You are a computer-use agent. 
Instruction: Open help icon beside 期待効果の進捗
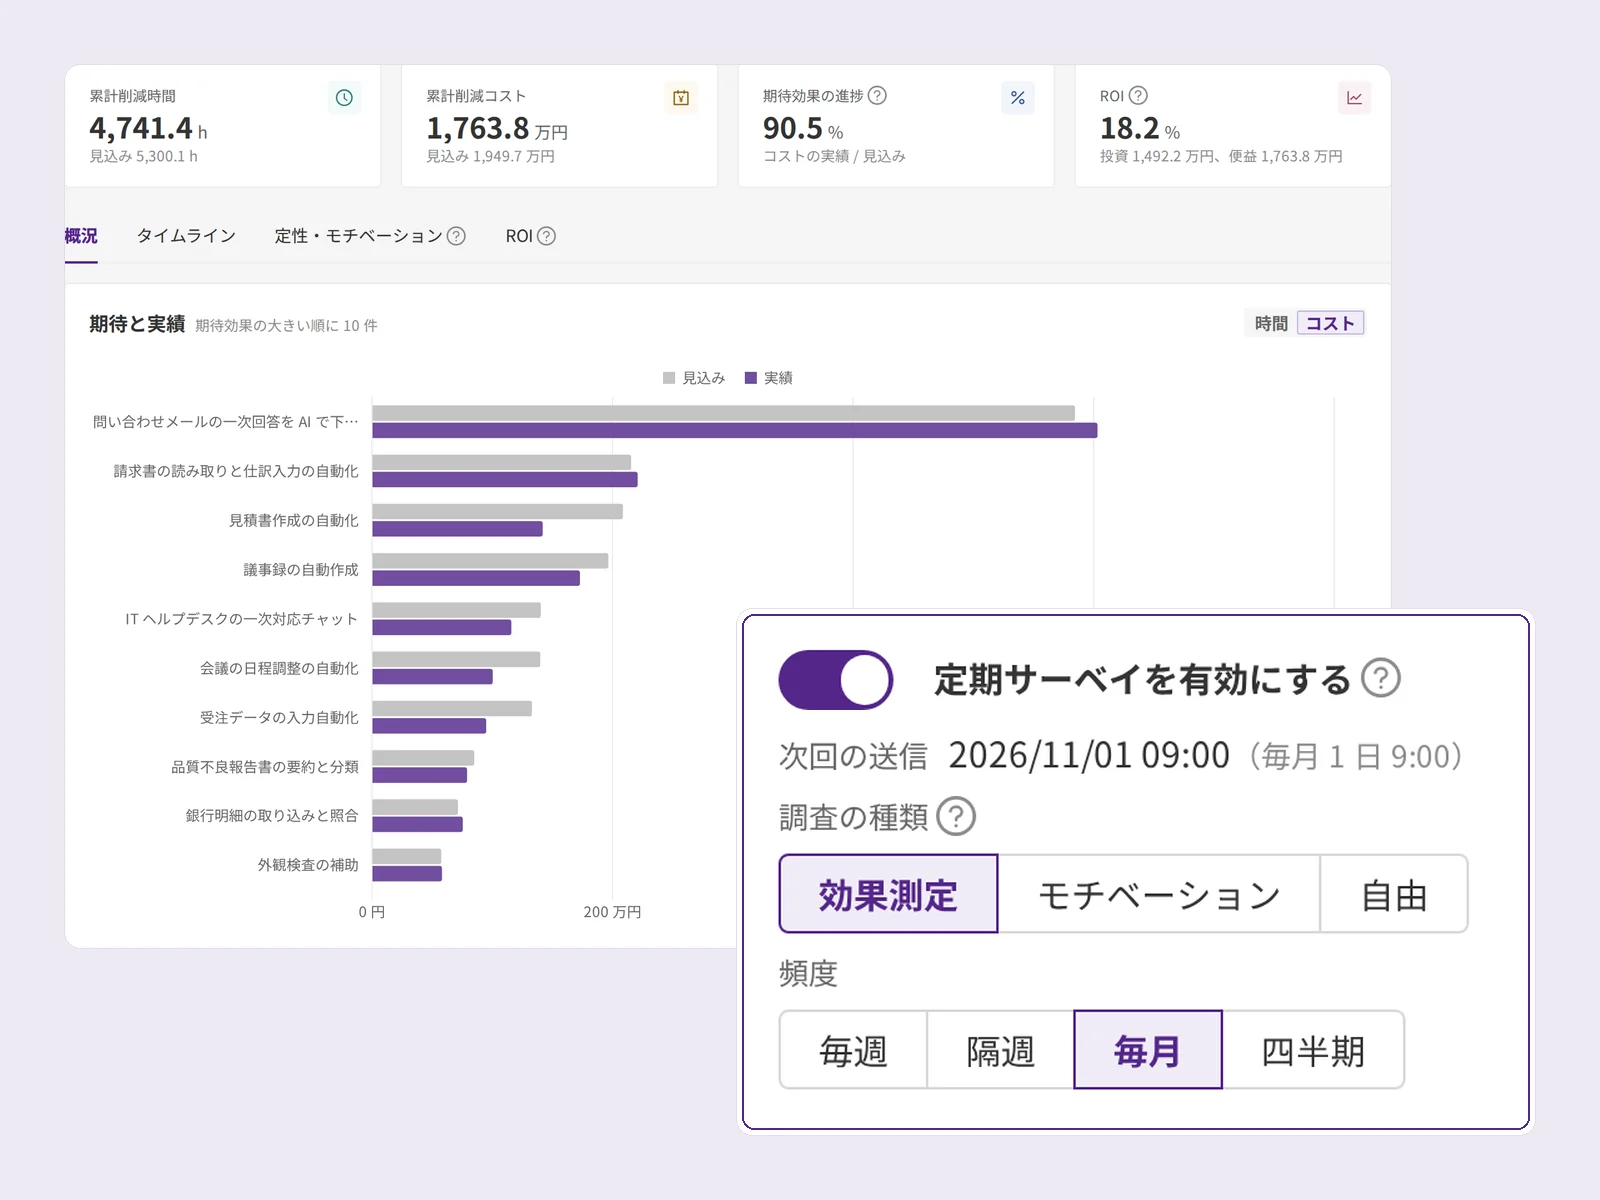click(877, 96)
